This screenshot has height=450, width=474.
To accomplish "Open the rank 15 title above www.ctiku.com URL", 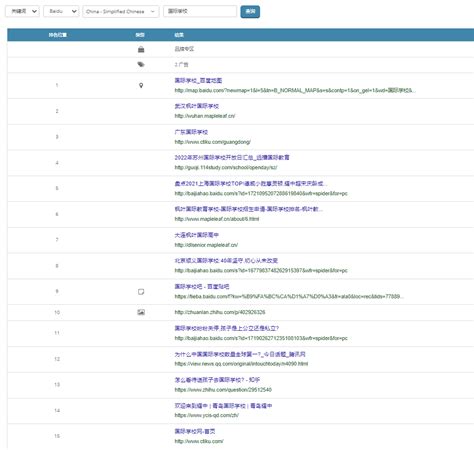I will click(195, 431).
